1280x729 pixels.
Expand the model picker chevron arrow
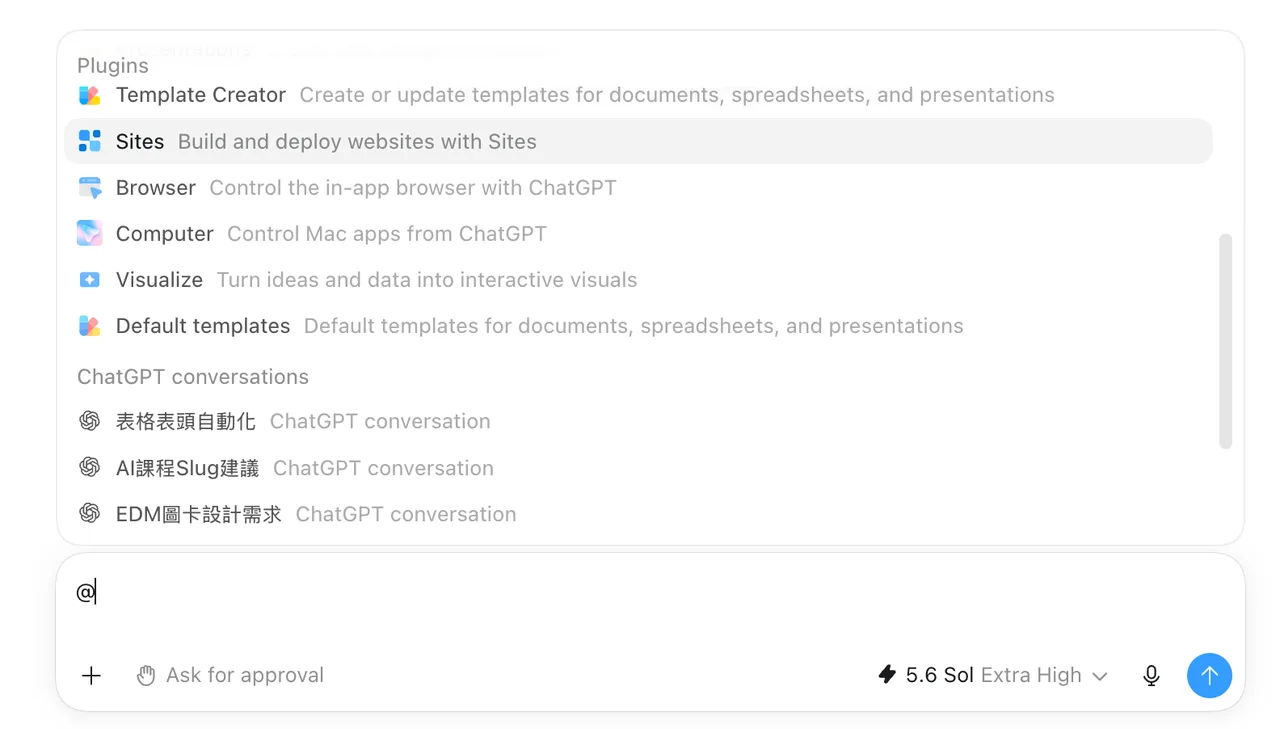1100,677
